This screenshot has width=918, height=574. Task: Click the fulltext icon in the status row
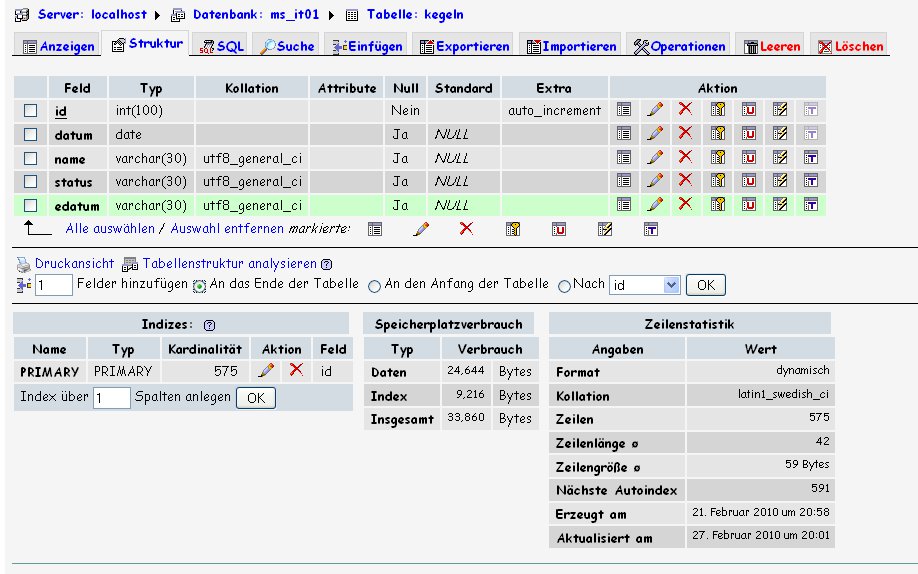click(811, 181)
